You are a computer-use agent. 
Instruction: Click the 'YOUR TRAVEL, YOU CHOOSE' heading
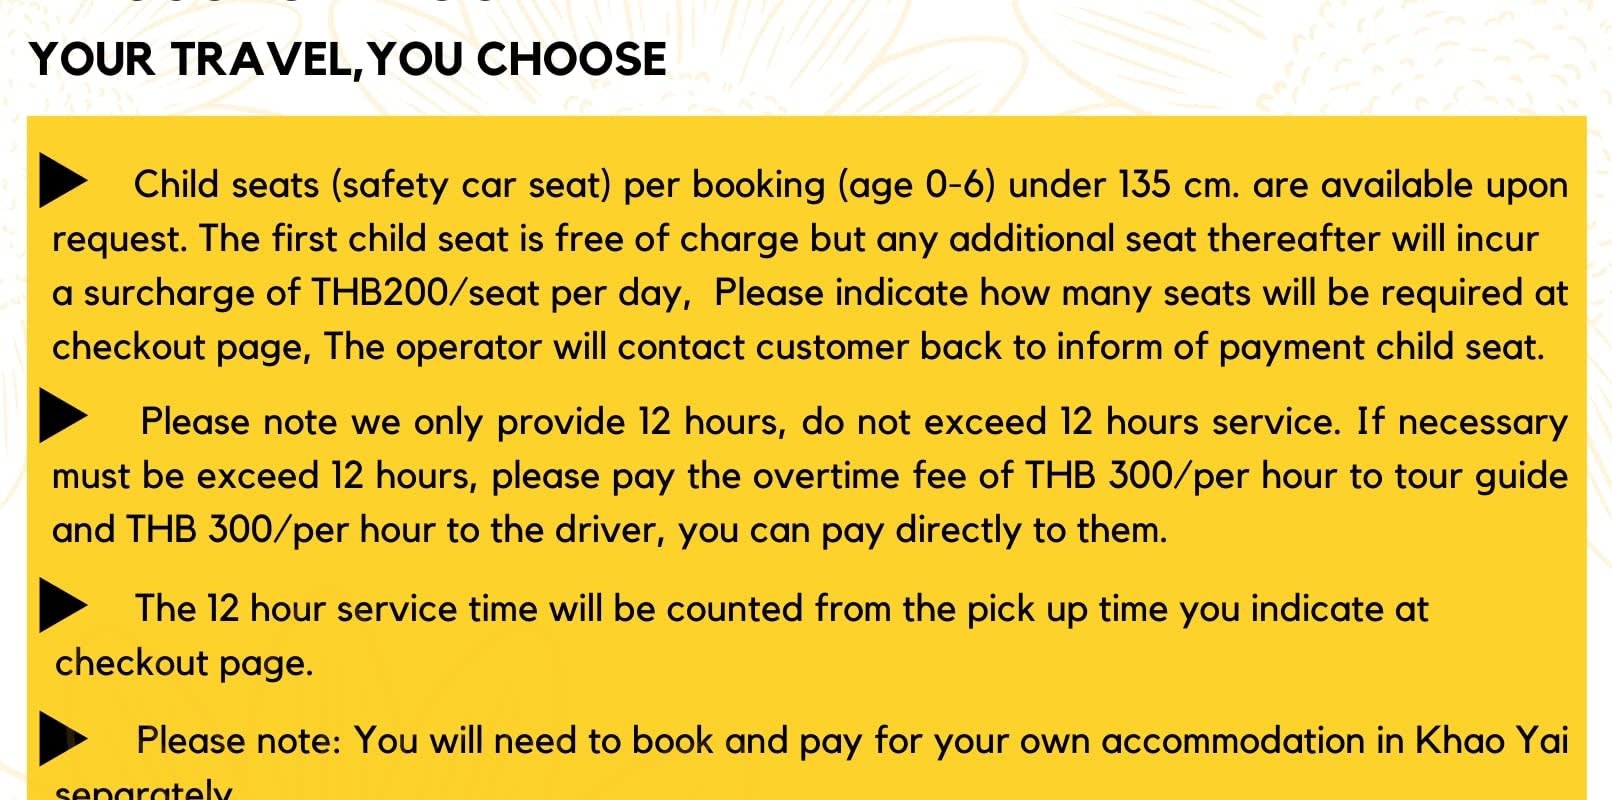coord(348,59)
